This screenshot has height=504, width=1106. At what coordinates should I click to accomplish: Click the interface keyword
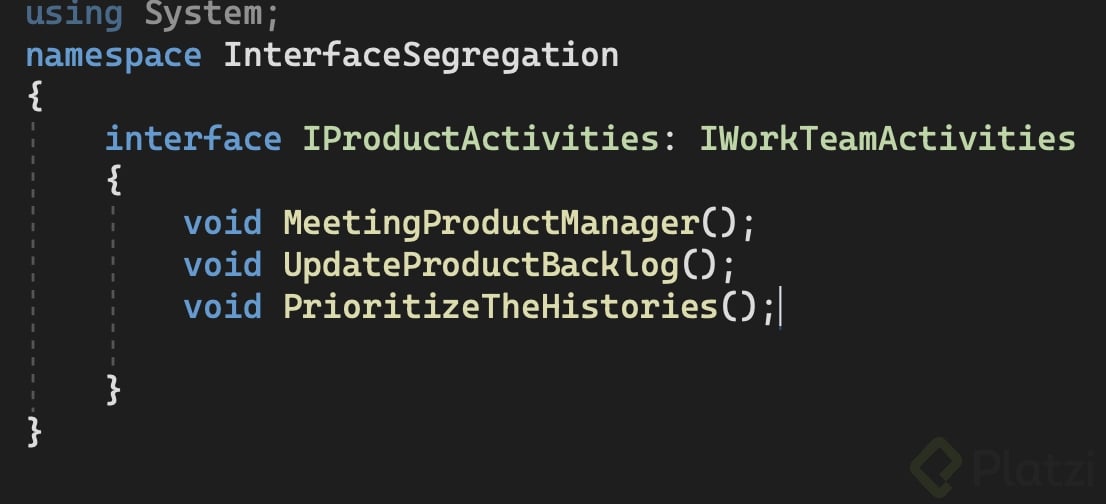coord(193,138)
